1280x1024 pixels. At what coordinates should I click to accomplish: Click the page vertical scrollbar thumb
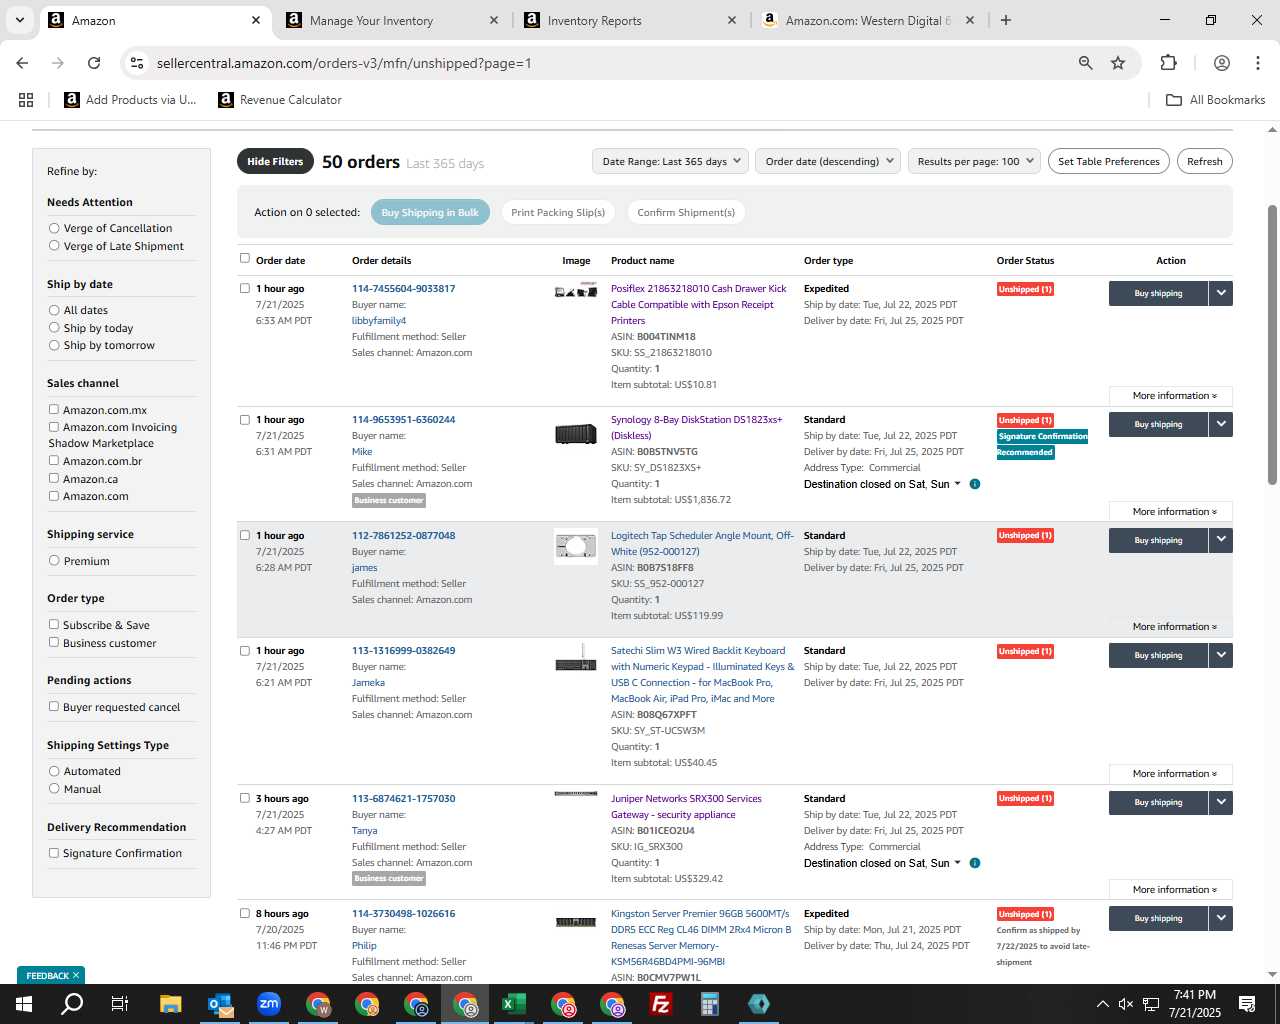point(1272,345)
